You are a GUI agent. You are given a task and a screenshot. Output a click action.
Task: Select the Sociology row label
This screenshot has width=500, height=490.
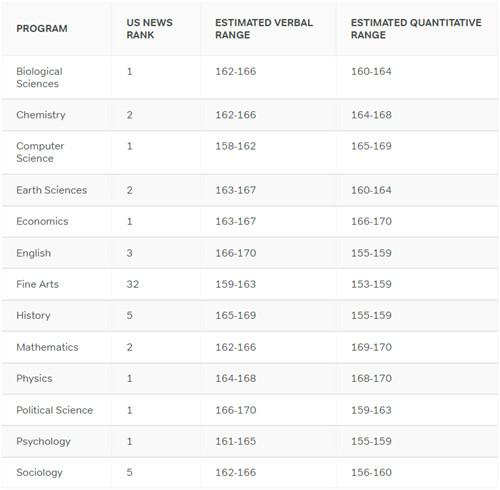click(39, 472)
